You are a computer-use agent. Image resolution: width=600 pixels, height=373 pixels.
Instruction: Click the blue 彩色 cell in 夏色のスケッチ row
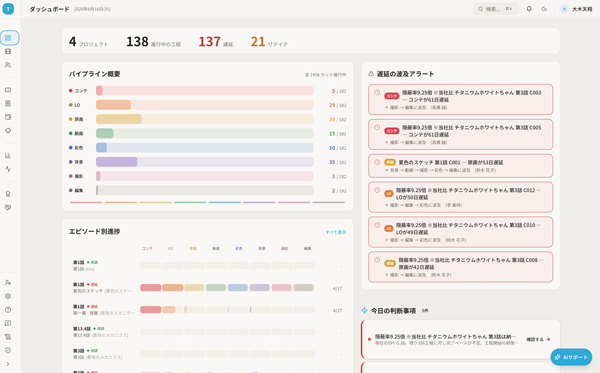point(238,288)
